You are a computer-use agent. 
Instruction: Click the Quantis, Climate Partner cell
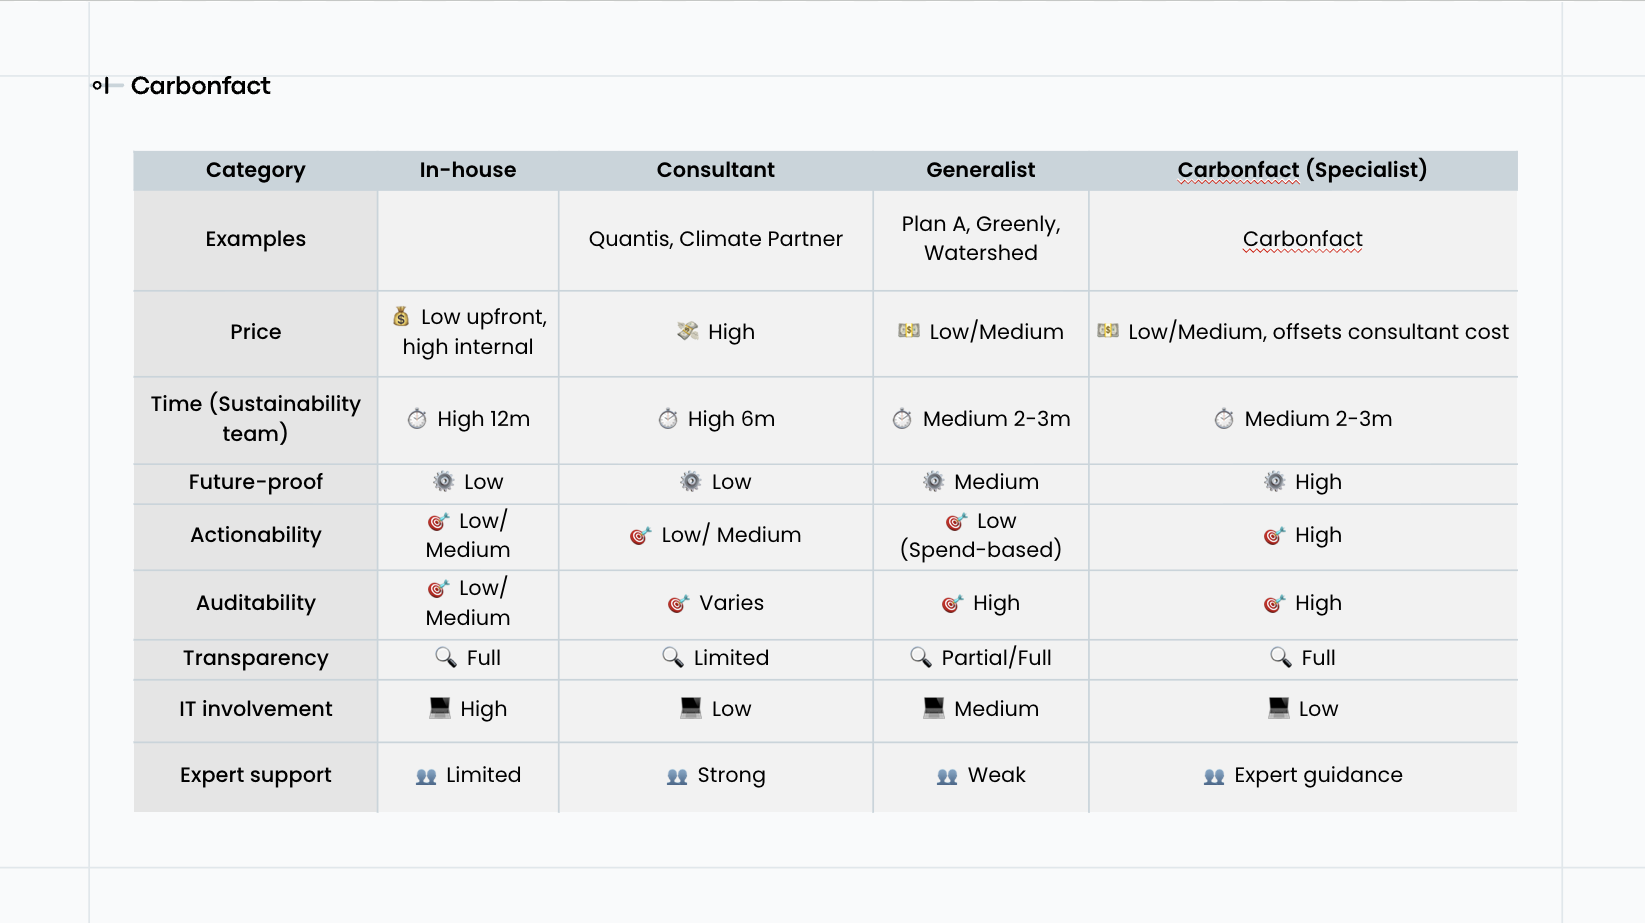point(715,239)
